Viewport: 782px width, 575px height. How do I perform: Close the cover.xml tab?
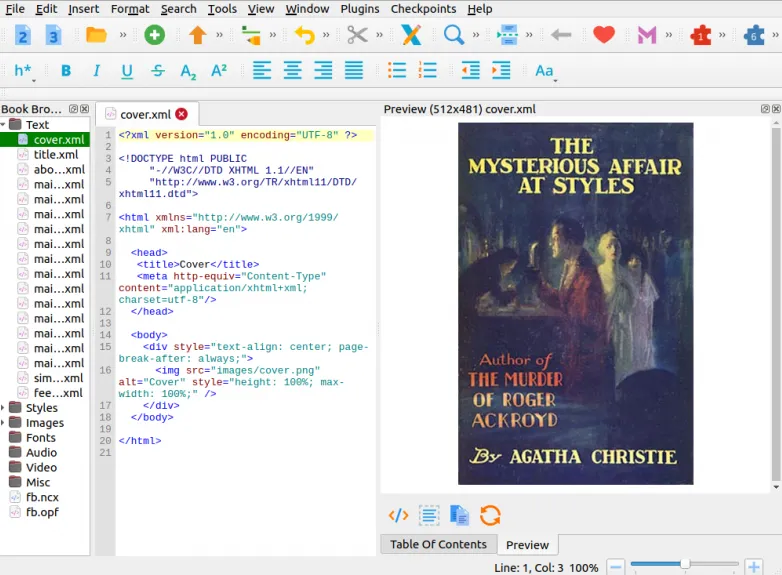(182, 114)
